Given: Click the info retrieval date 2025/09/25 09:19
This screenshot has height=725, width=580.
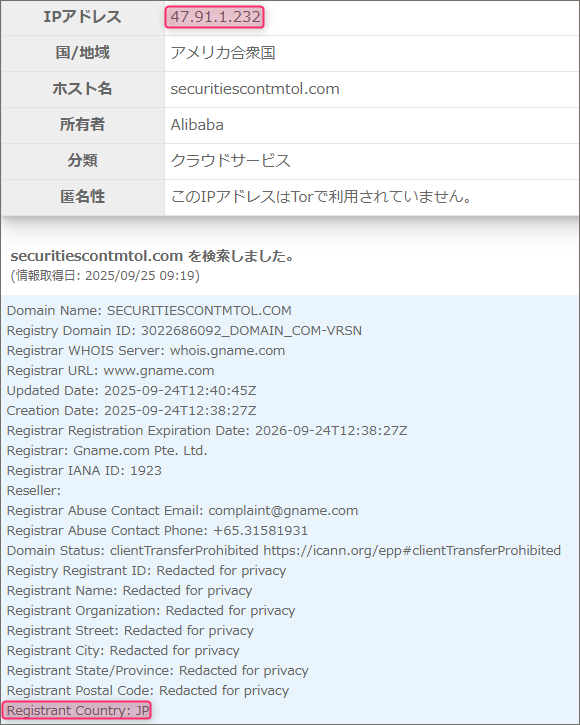Looking at the screenshot, I should coord(141,276).
